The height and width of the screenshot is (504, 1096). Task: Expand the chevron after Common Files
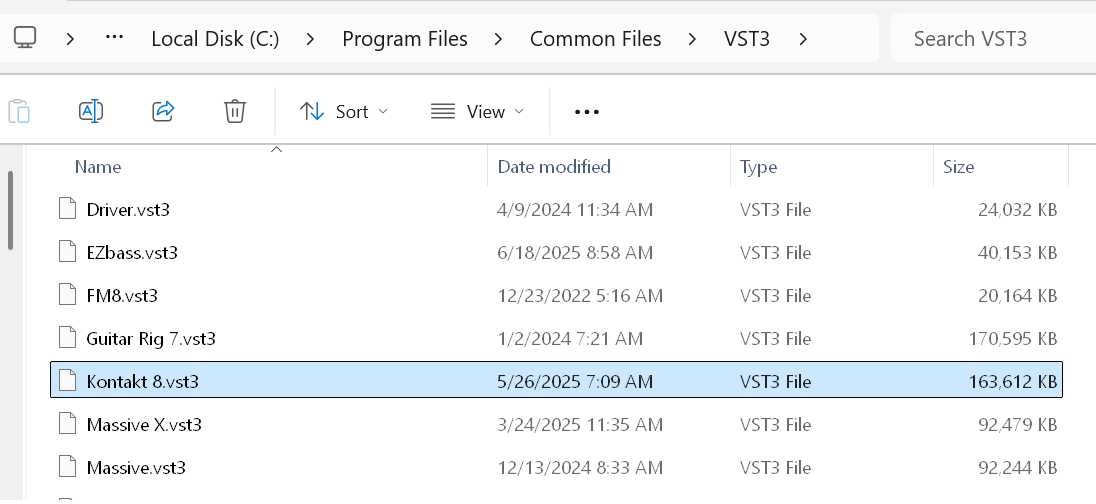click(x=692, y=39)
